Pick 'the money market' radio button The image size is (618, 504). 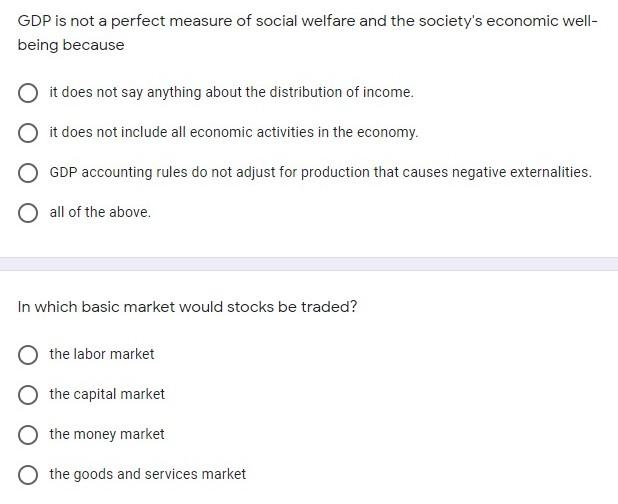tap(29, 435)
